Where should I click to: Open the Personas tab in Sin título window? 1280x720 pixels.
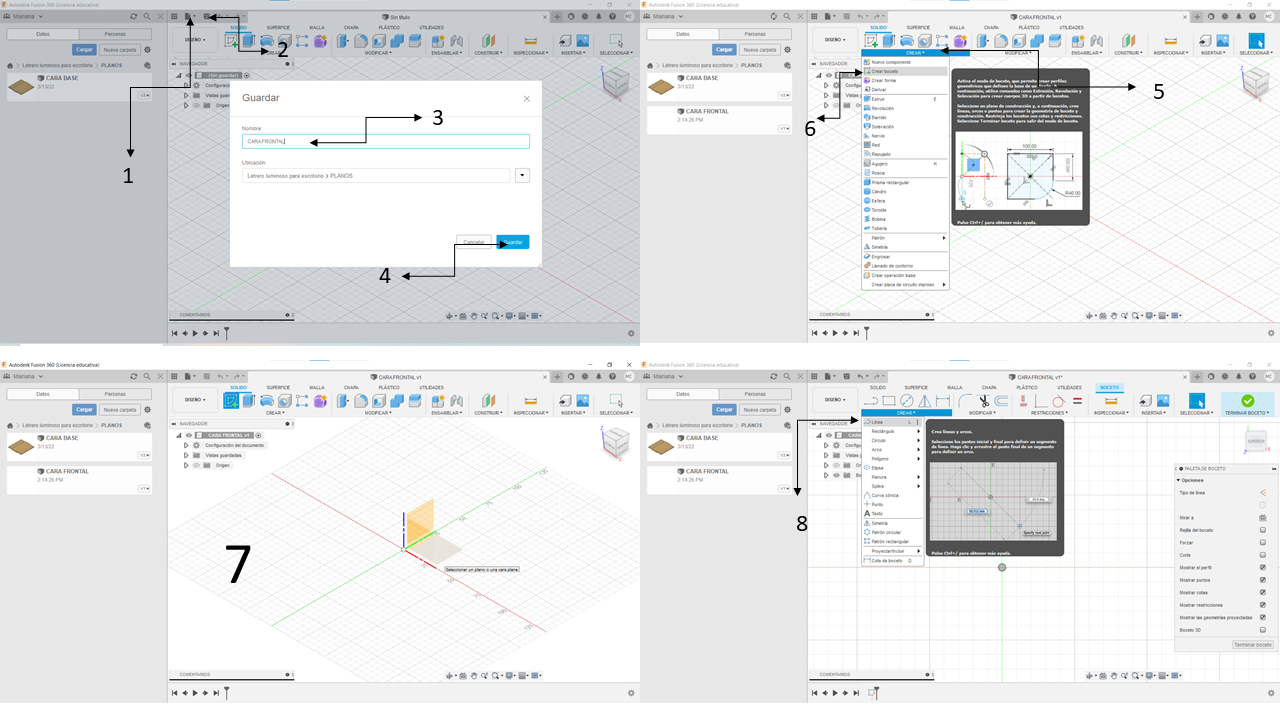tap(115, 34)
